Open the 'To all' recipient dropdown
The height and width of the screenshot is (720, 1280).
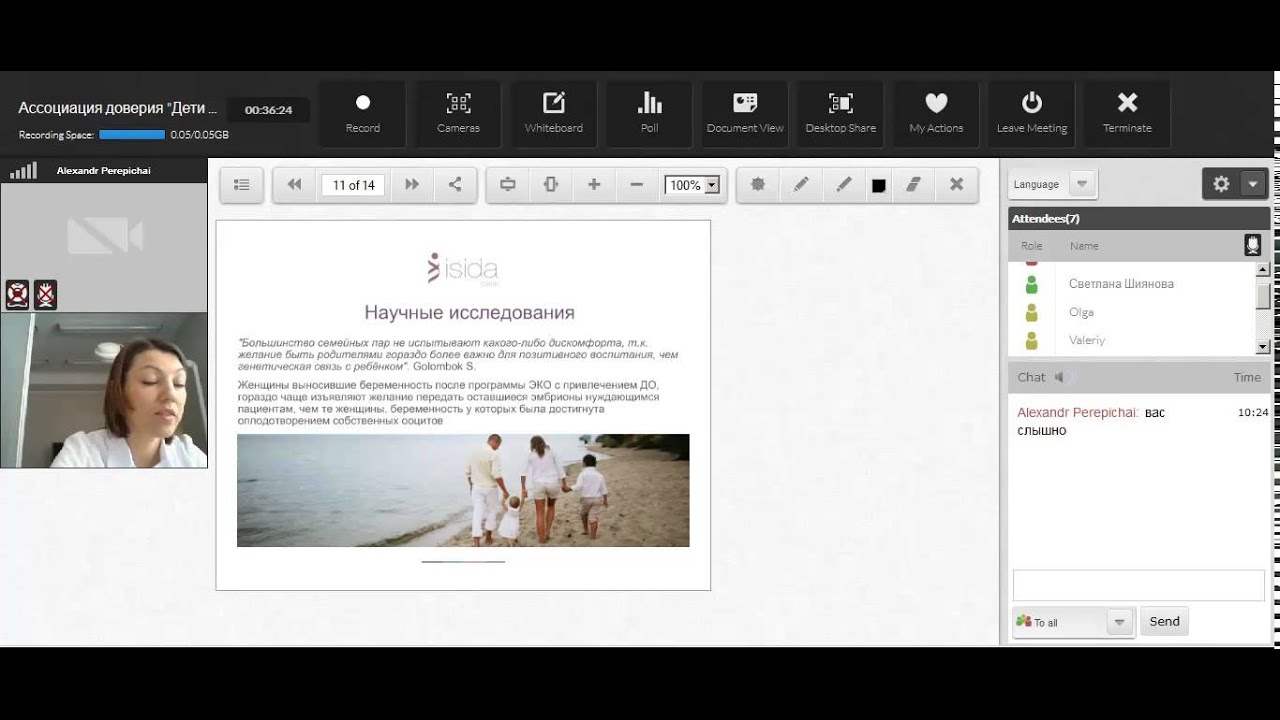point(1072,622)
